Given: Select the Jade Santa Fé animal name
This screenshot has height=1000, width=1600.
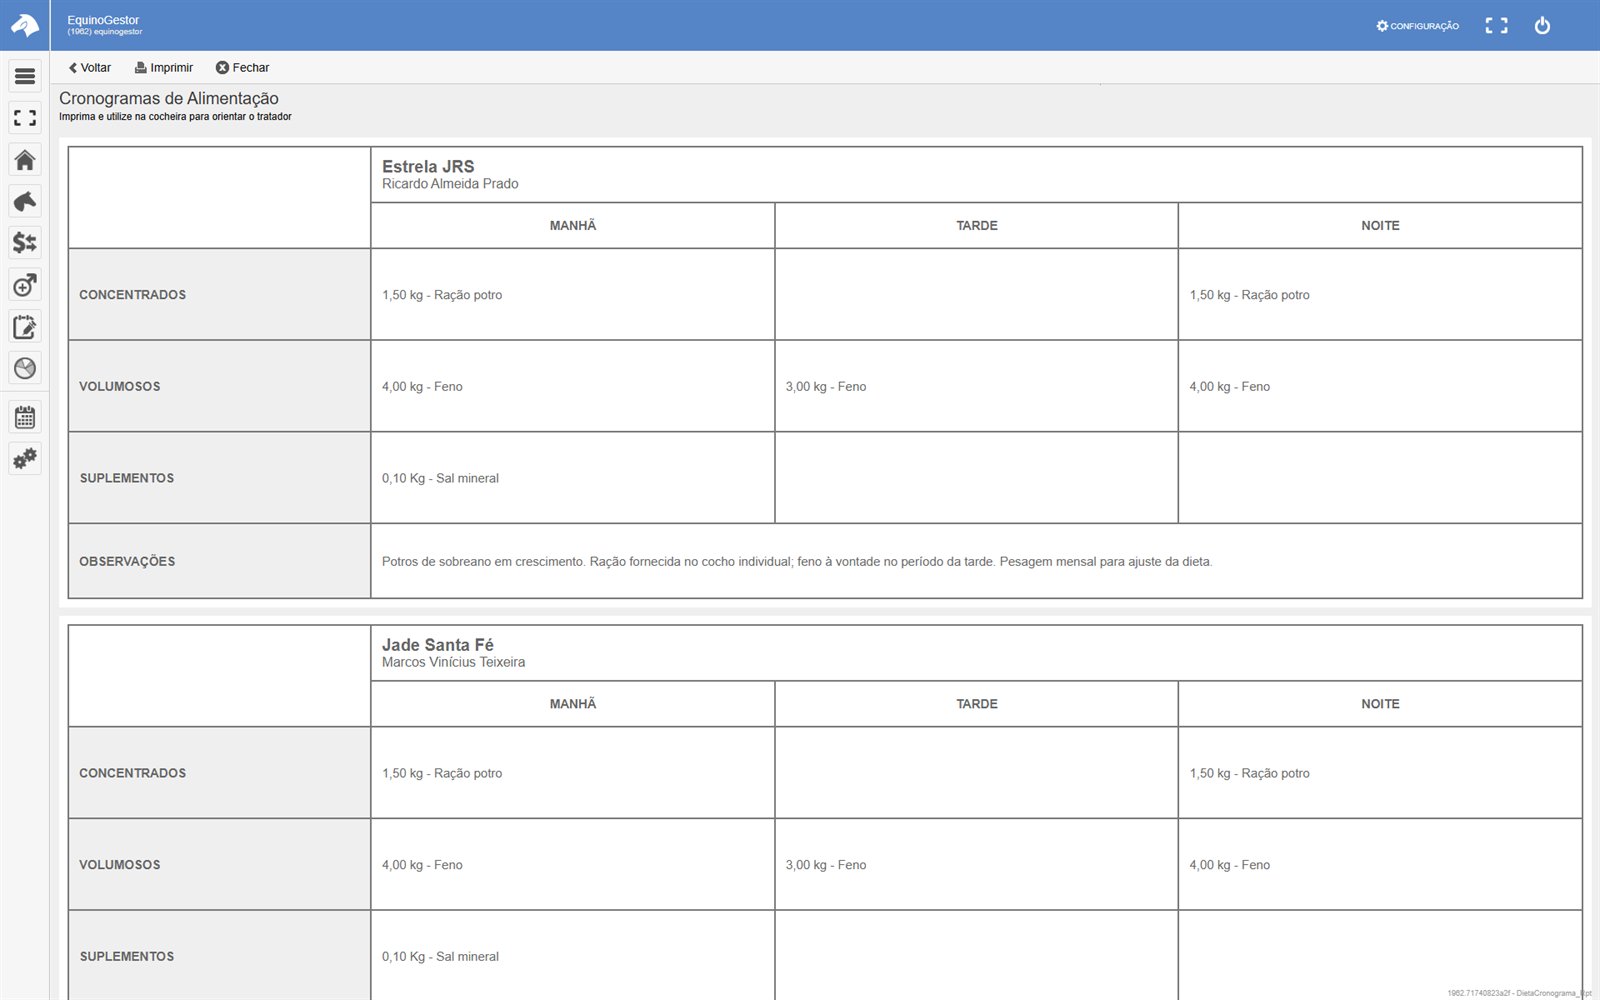Looking at the screenshot, I should [x=437, y=645].
